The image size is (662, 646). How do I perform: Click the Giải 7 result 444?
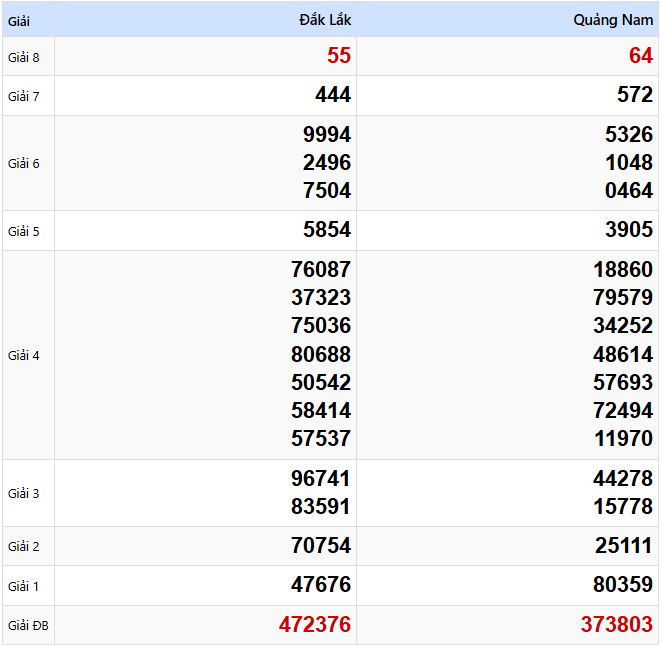tap(333, 95)
